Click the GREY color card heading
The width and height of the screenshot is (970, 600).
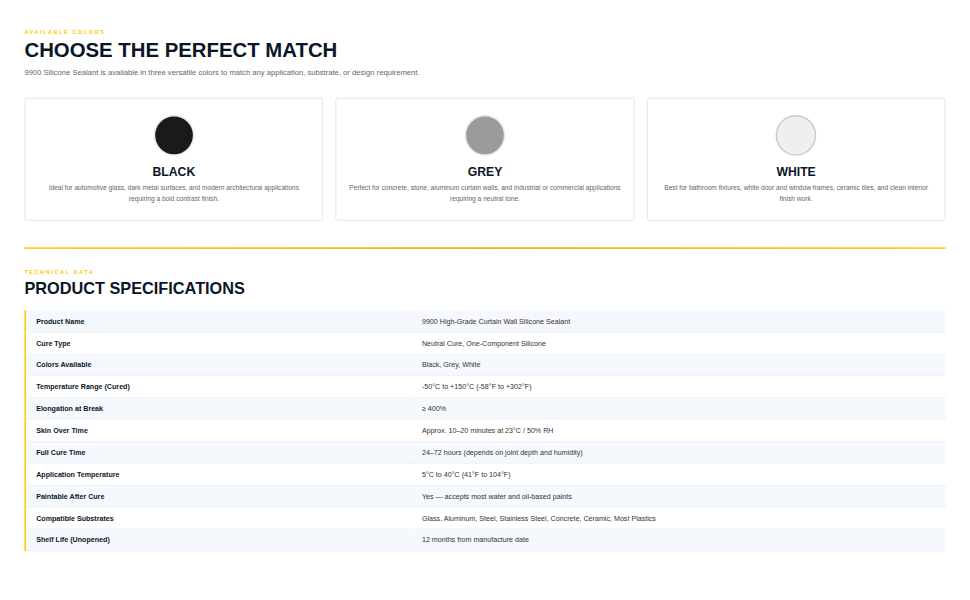coord(484,171)
